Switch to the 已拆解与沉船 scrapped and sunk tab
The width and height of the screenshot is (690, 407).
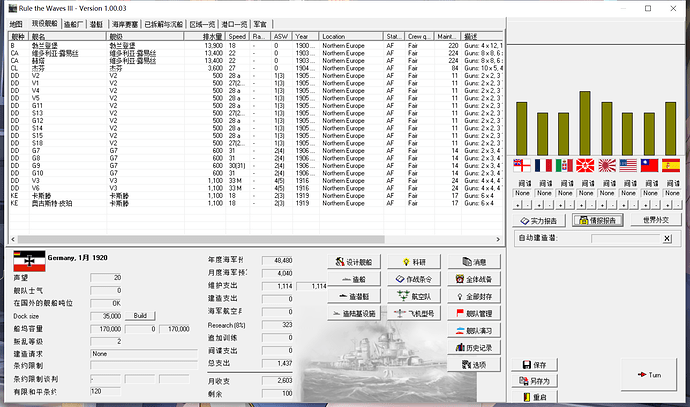[x=164, y=24]
